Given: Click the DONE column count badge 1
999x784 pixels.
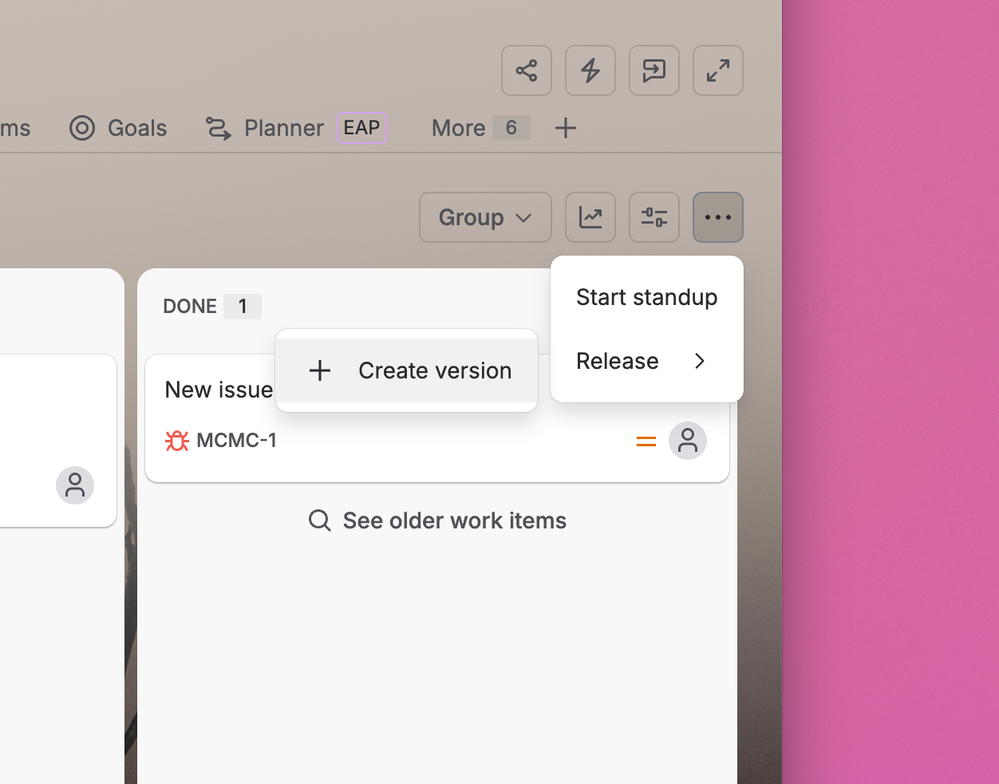Looking at the screenshot, I should (242, 306).
